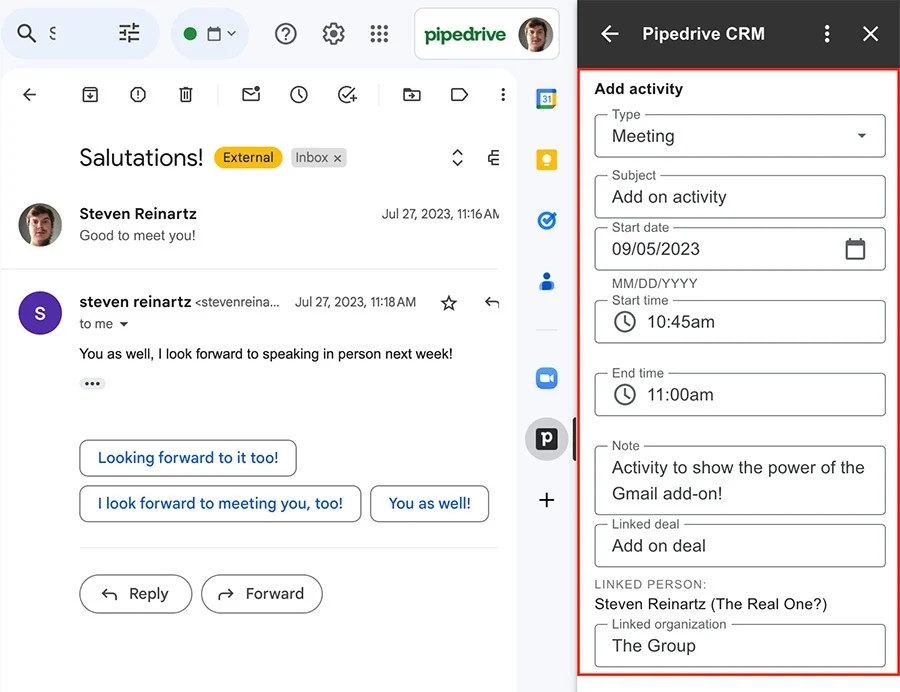Open the Google Contacts side panel
The width and height of the screenshot is (900, 692).
click(x=546, y=281)
